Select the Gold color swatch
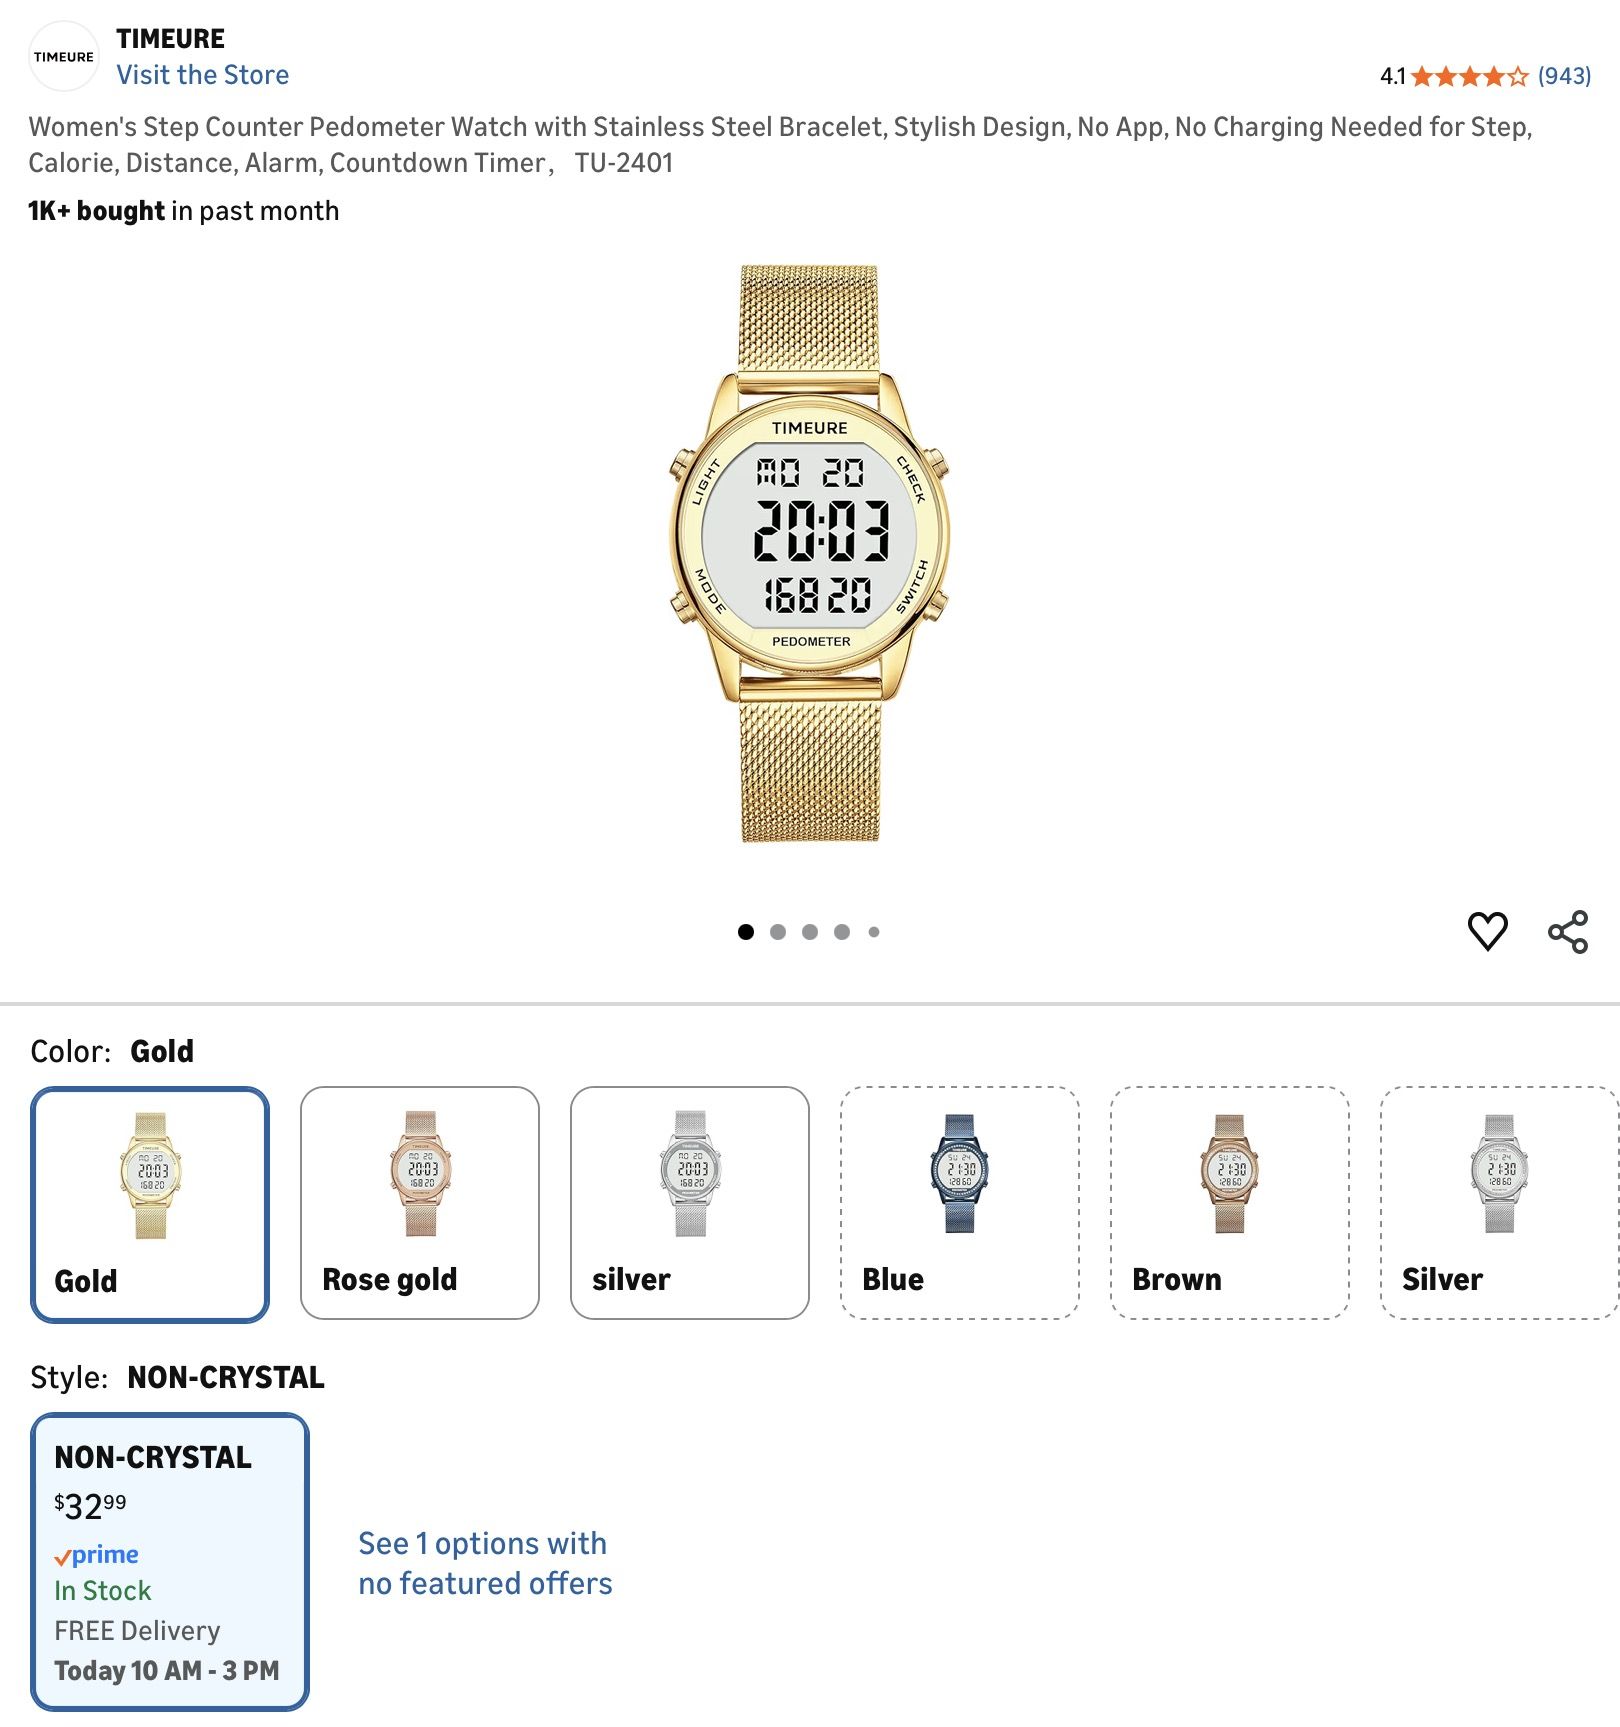 click(150, 1204)
